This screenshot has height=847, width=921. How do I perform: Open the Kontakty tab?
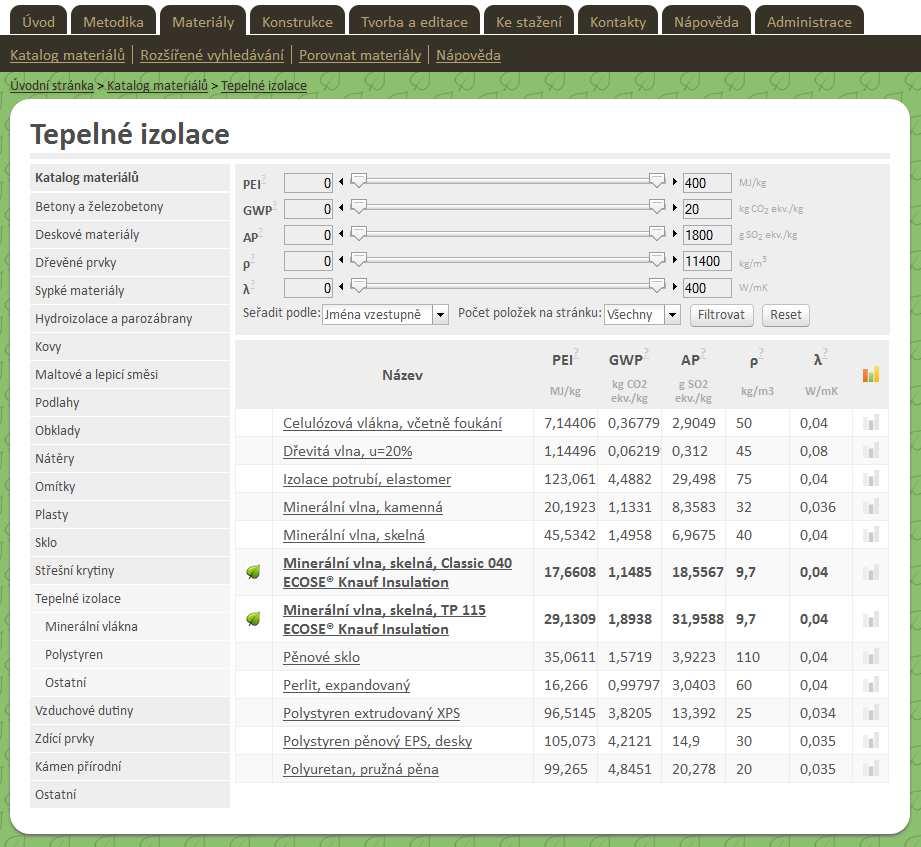(618, 21)
